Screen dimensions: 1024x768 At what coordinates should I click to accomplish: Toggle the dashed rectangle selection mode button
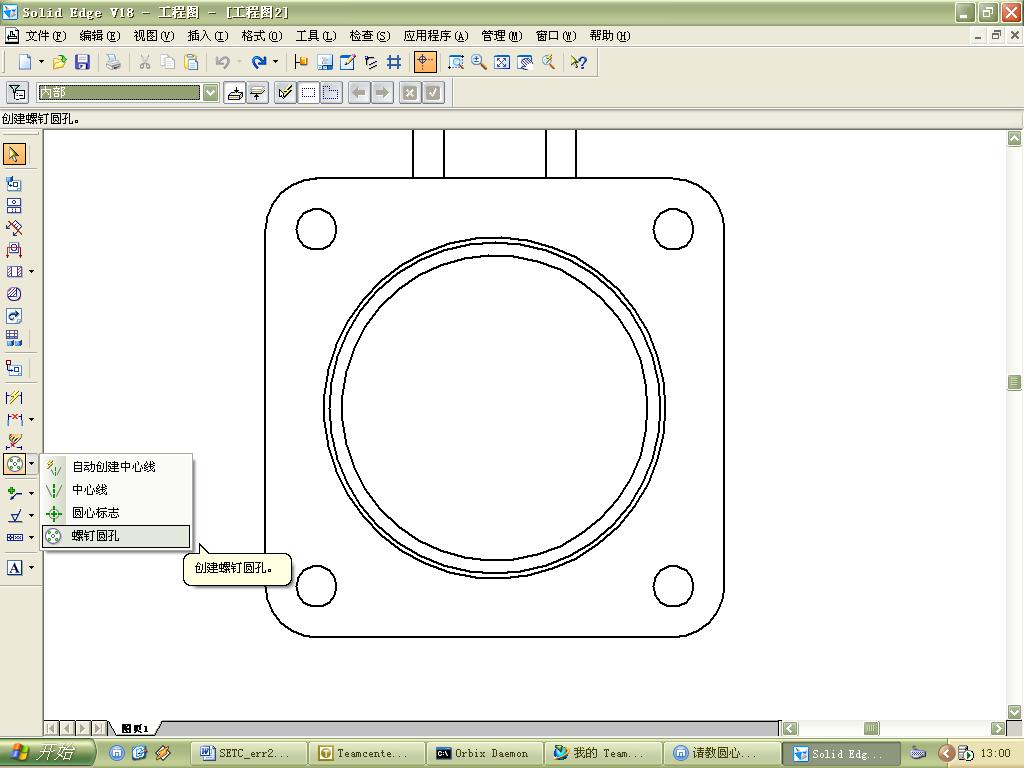(x=308, y=93)
